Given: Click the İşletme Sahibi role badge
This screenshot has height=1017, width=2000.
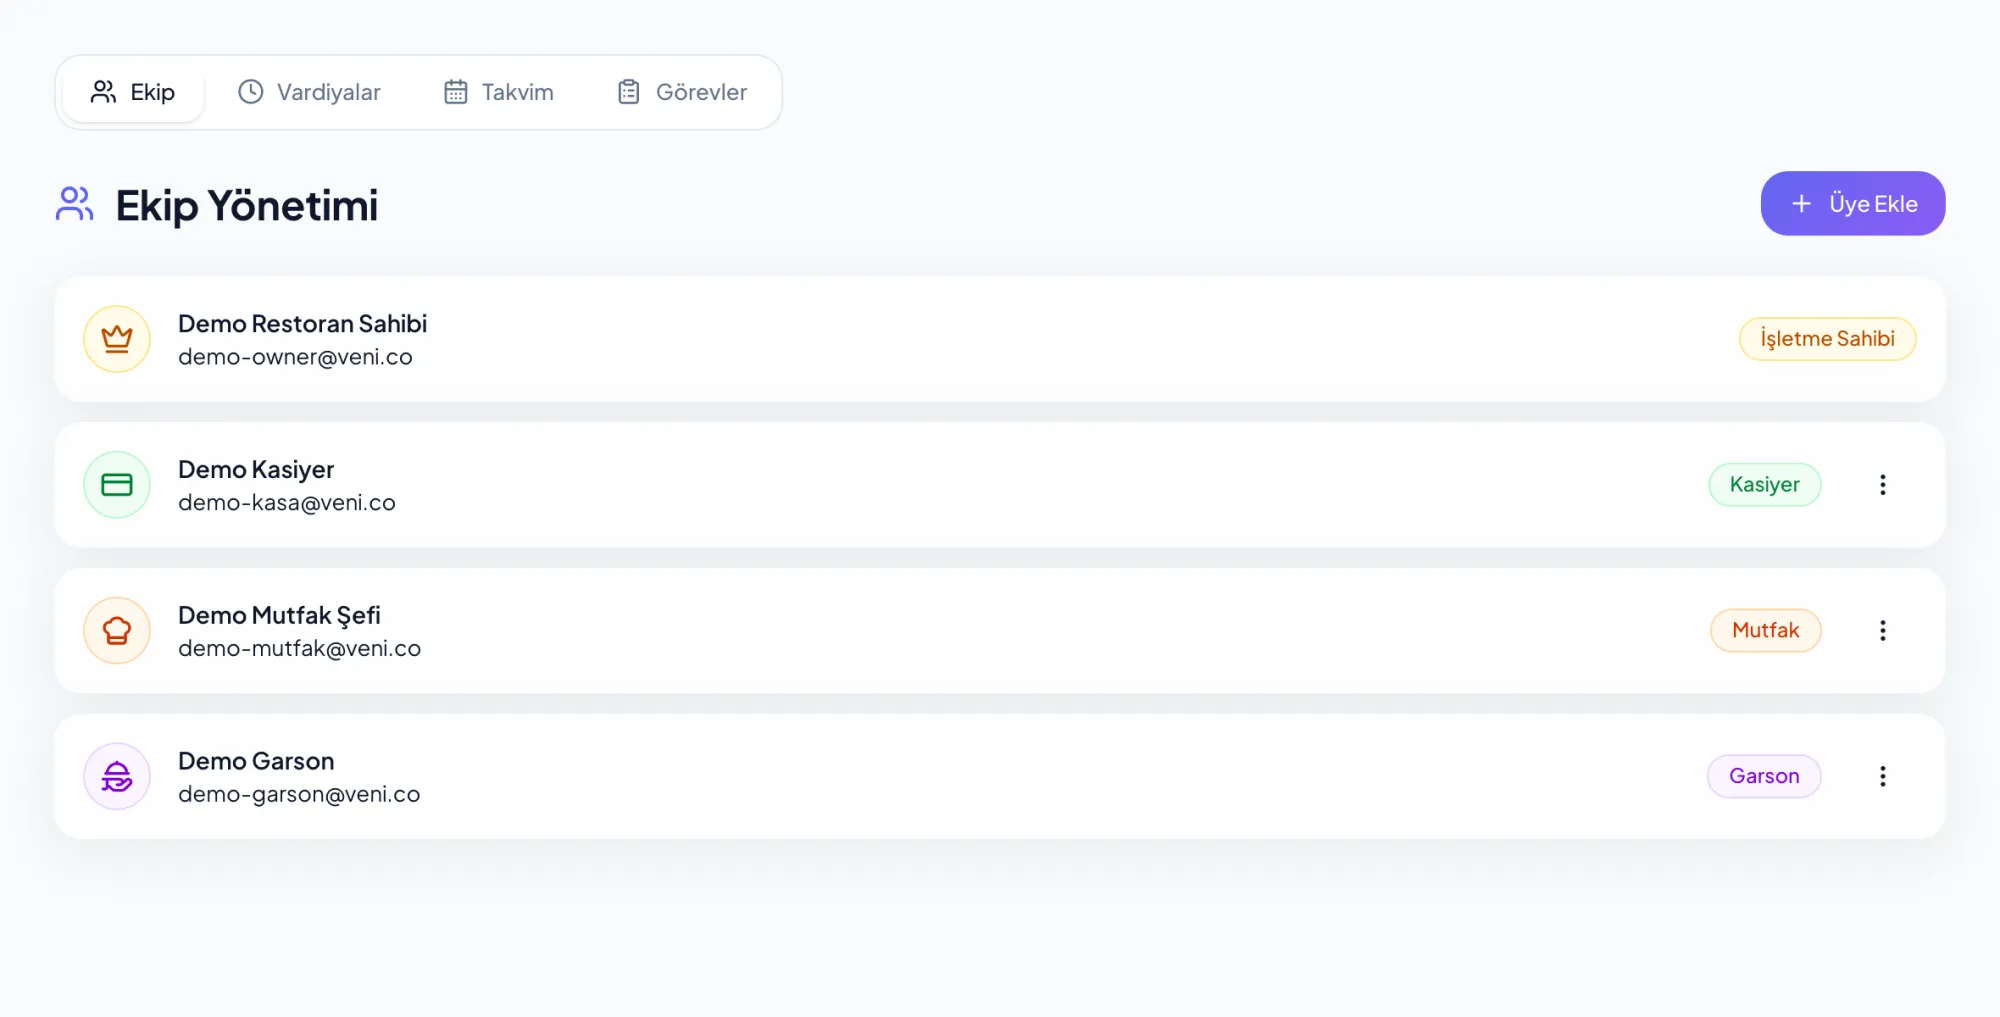Looking at the screenshot, I should tap(1827, 339).
